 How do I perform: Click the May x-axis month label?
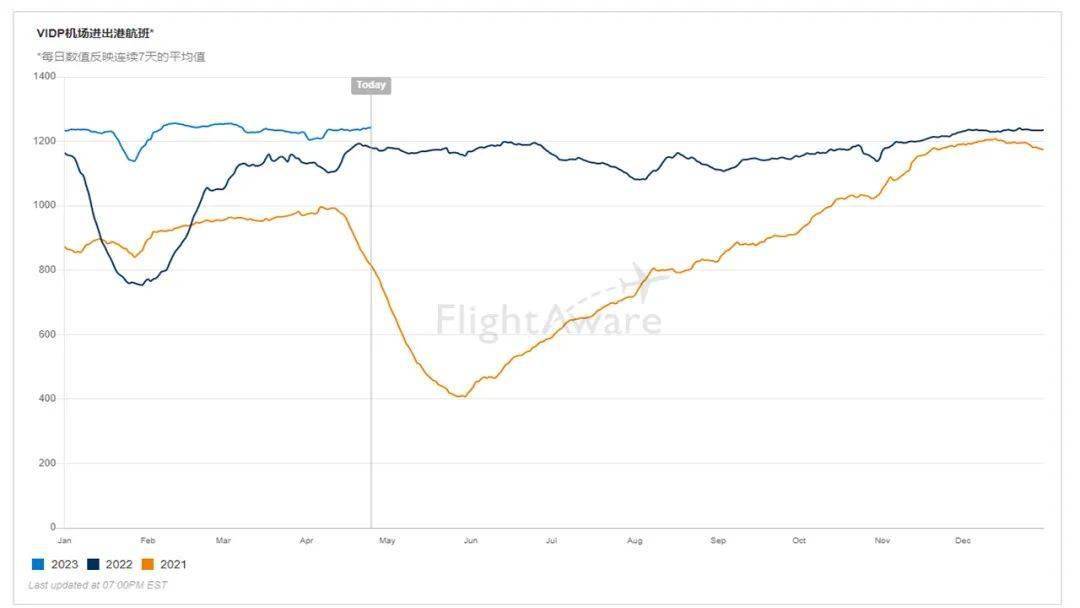[x=387, y=540]
